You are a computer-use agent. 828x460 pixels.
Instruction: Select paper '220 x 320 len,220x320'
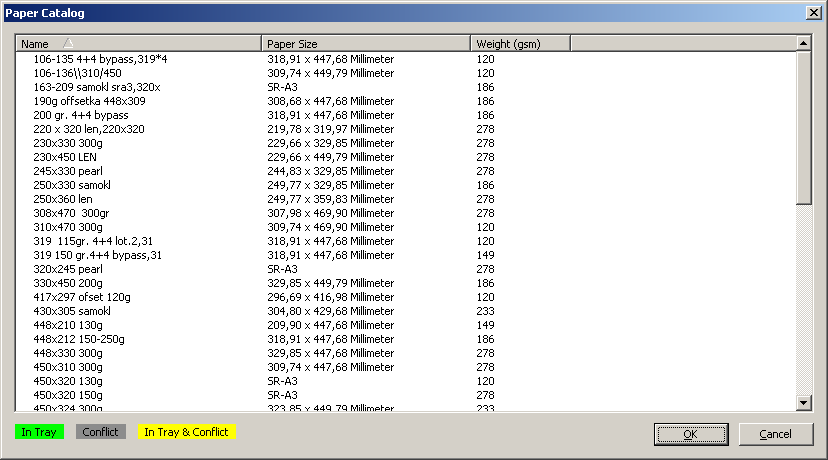click(89, 129)
